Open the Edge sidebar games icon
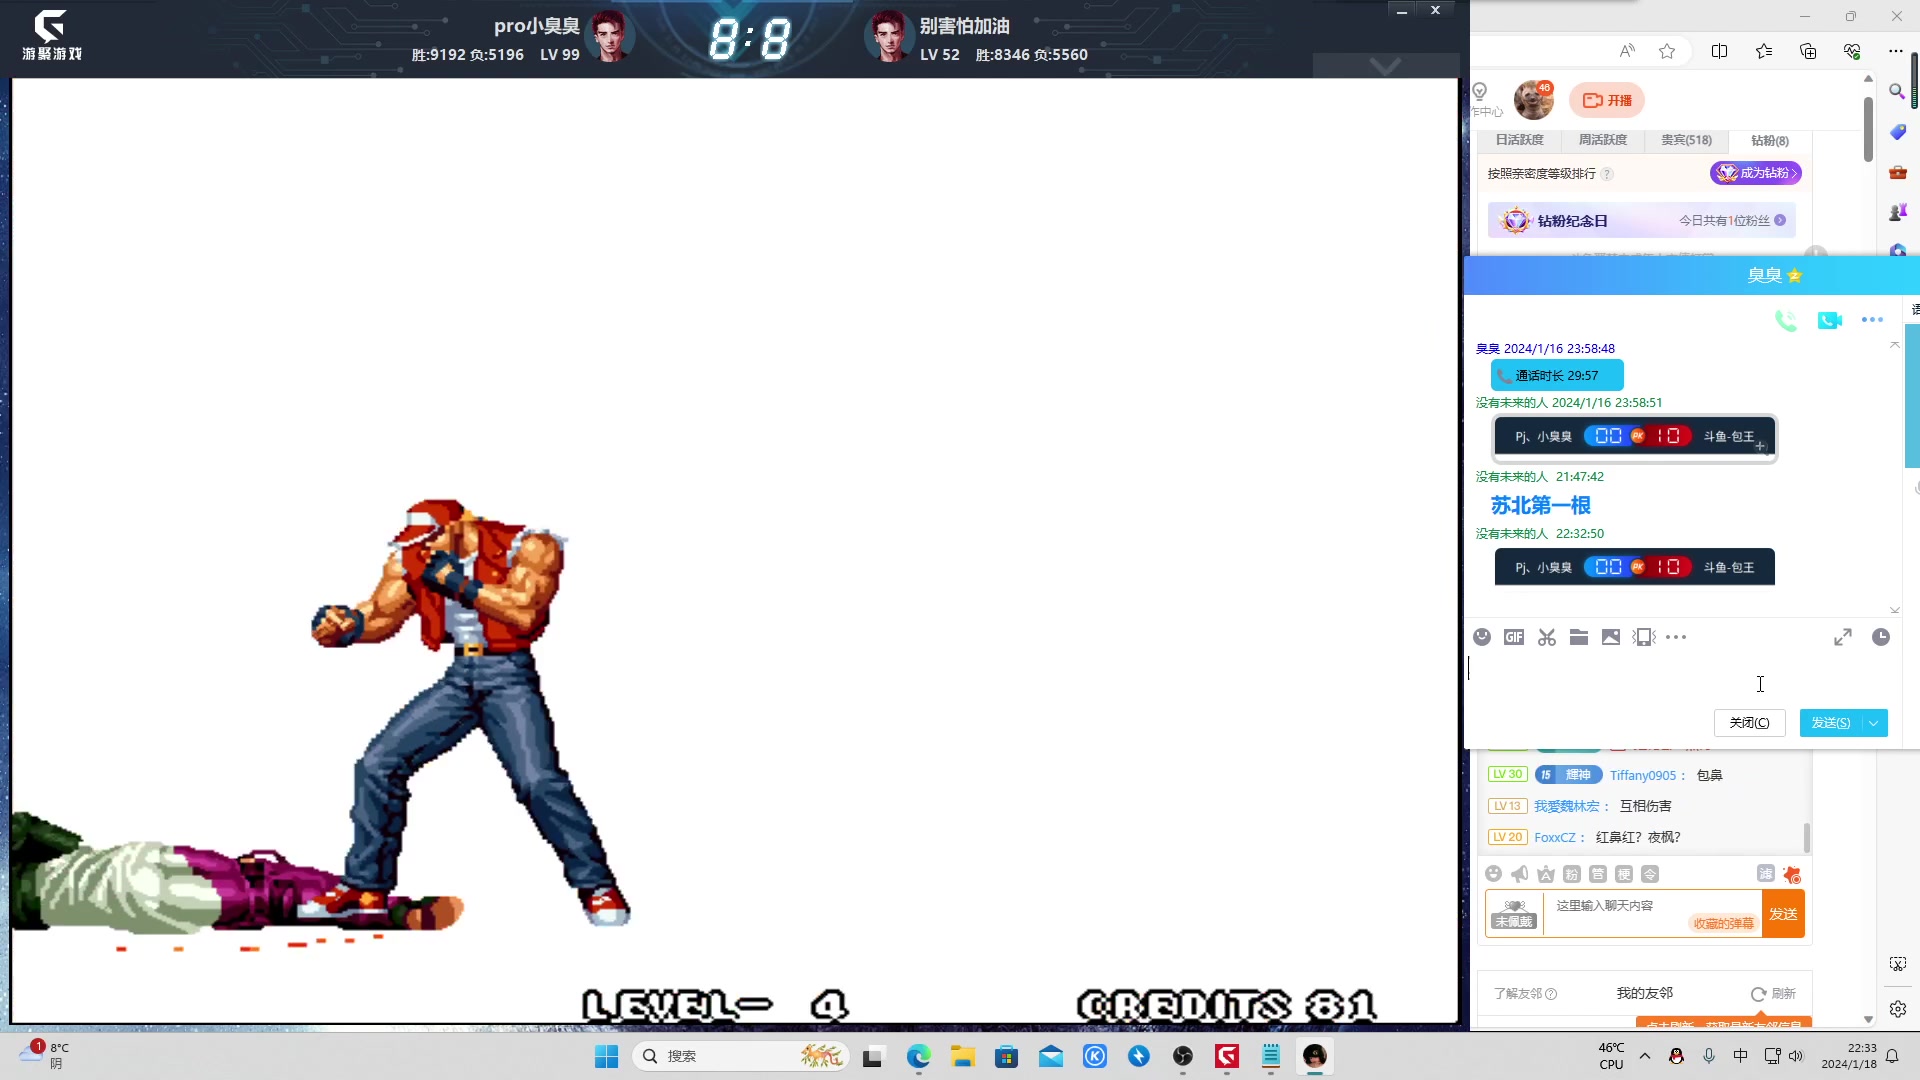The width and height of the screenshot is (1920, 1080). 1897,212
